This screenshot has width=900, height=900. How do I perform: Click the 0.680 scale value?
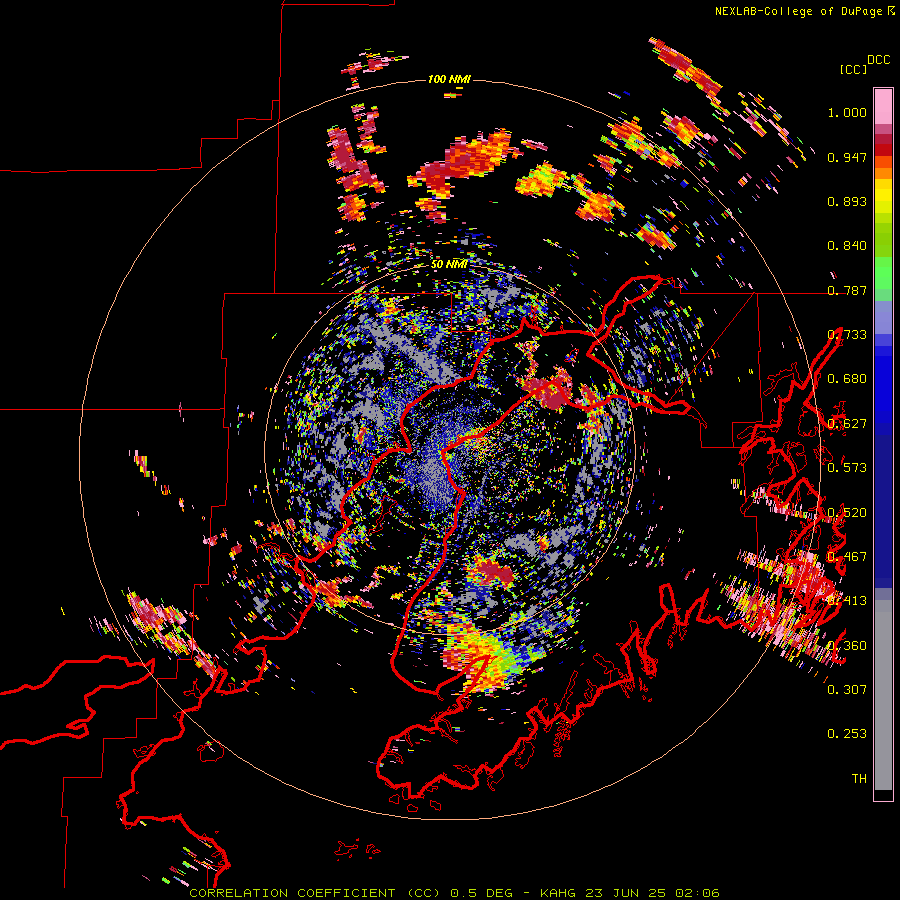[x=847, y=379]
